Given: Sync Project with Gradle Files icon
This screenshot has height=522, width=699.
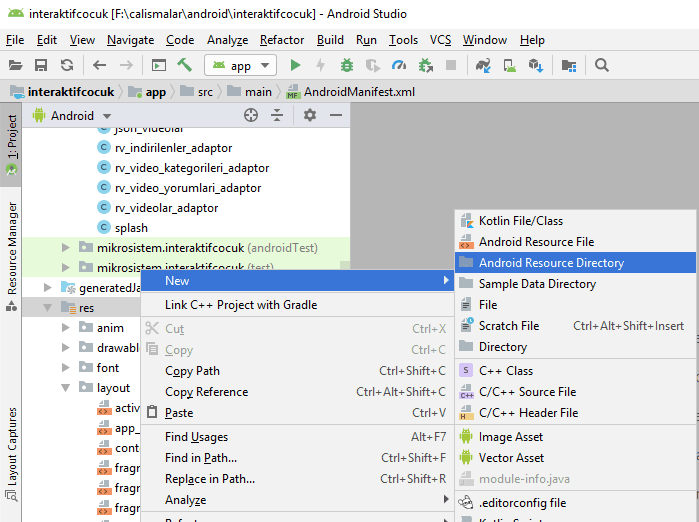Looking at the screenshot, I should [483, 65].
